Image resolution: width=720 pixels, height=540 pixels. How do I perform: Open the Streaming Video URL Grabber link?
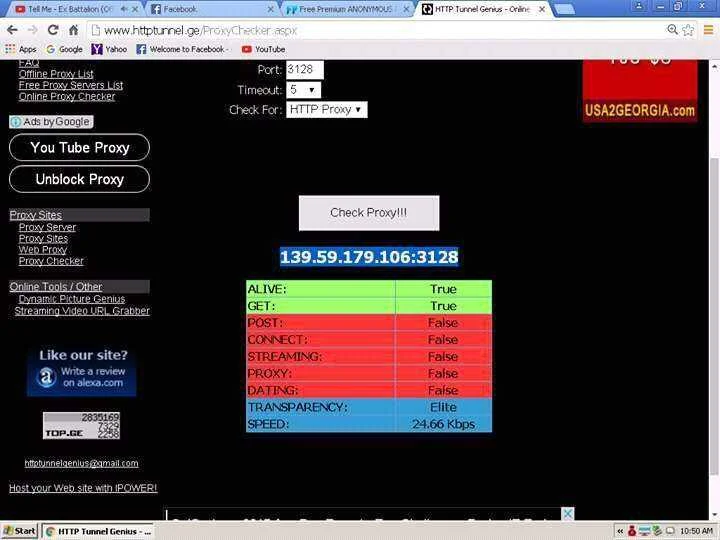(82, 311)
